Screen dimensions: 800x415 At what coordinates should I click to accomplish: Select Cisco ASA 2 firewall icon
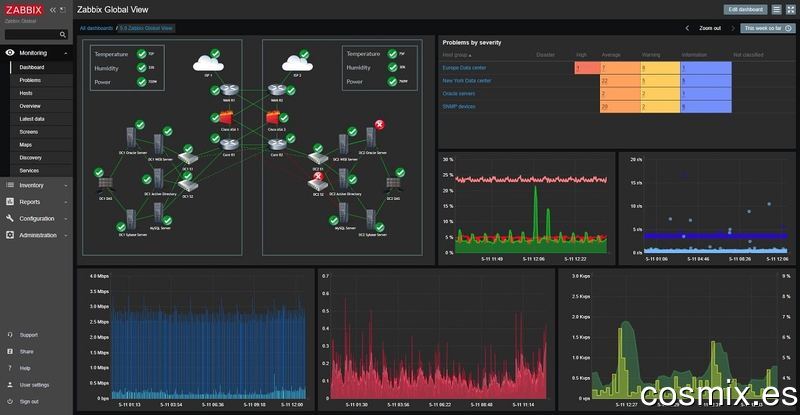point(273,118)
